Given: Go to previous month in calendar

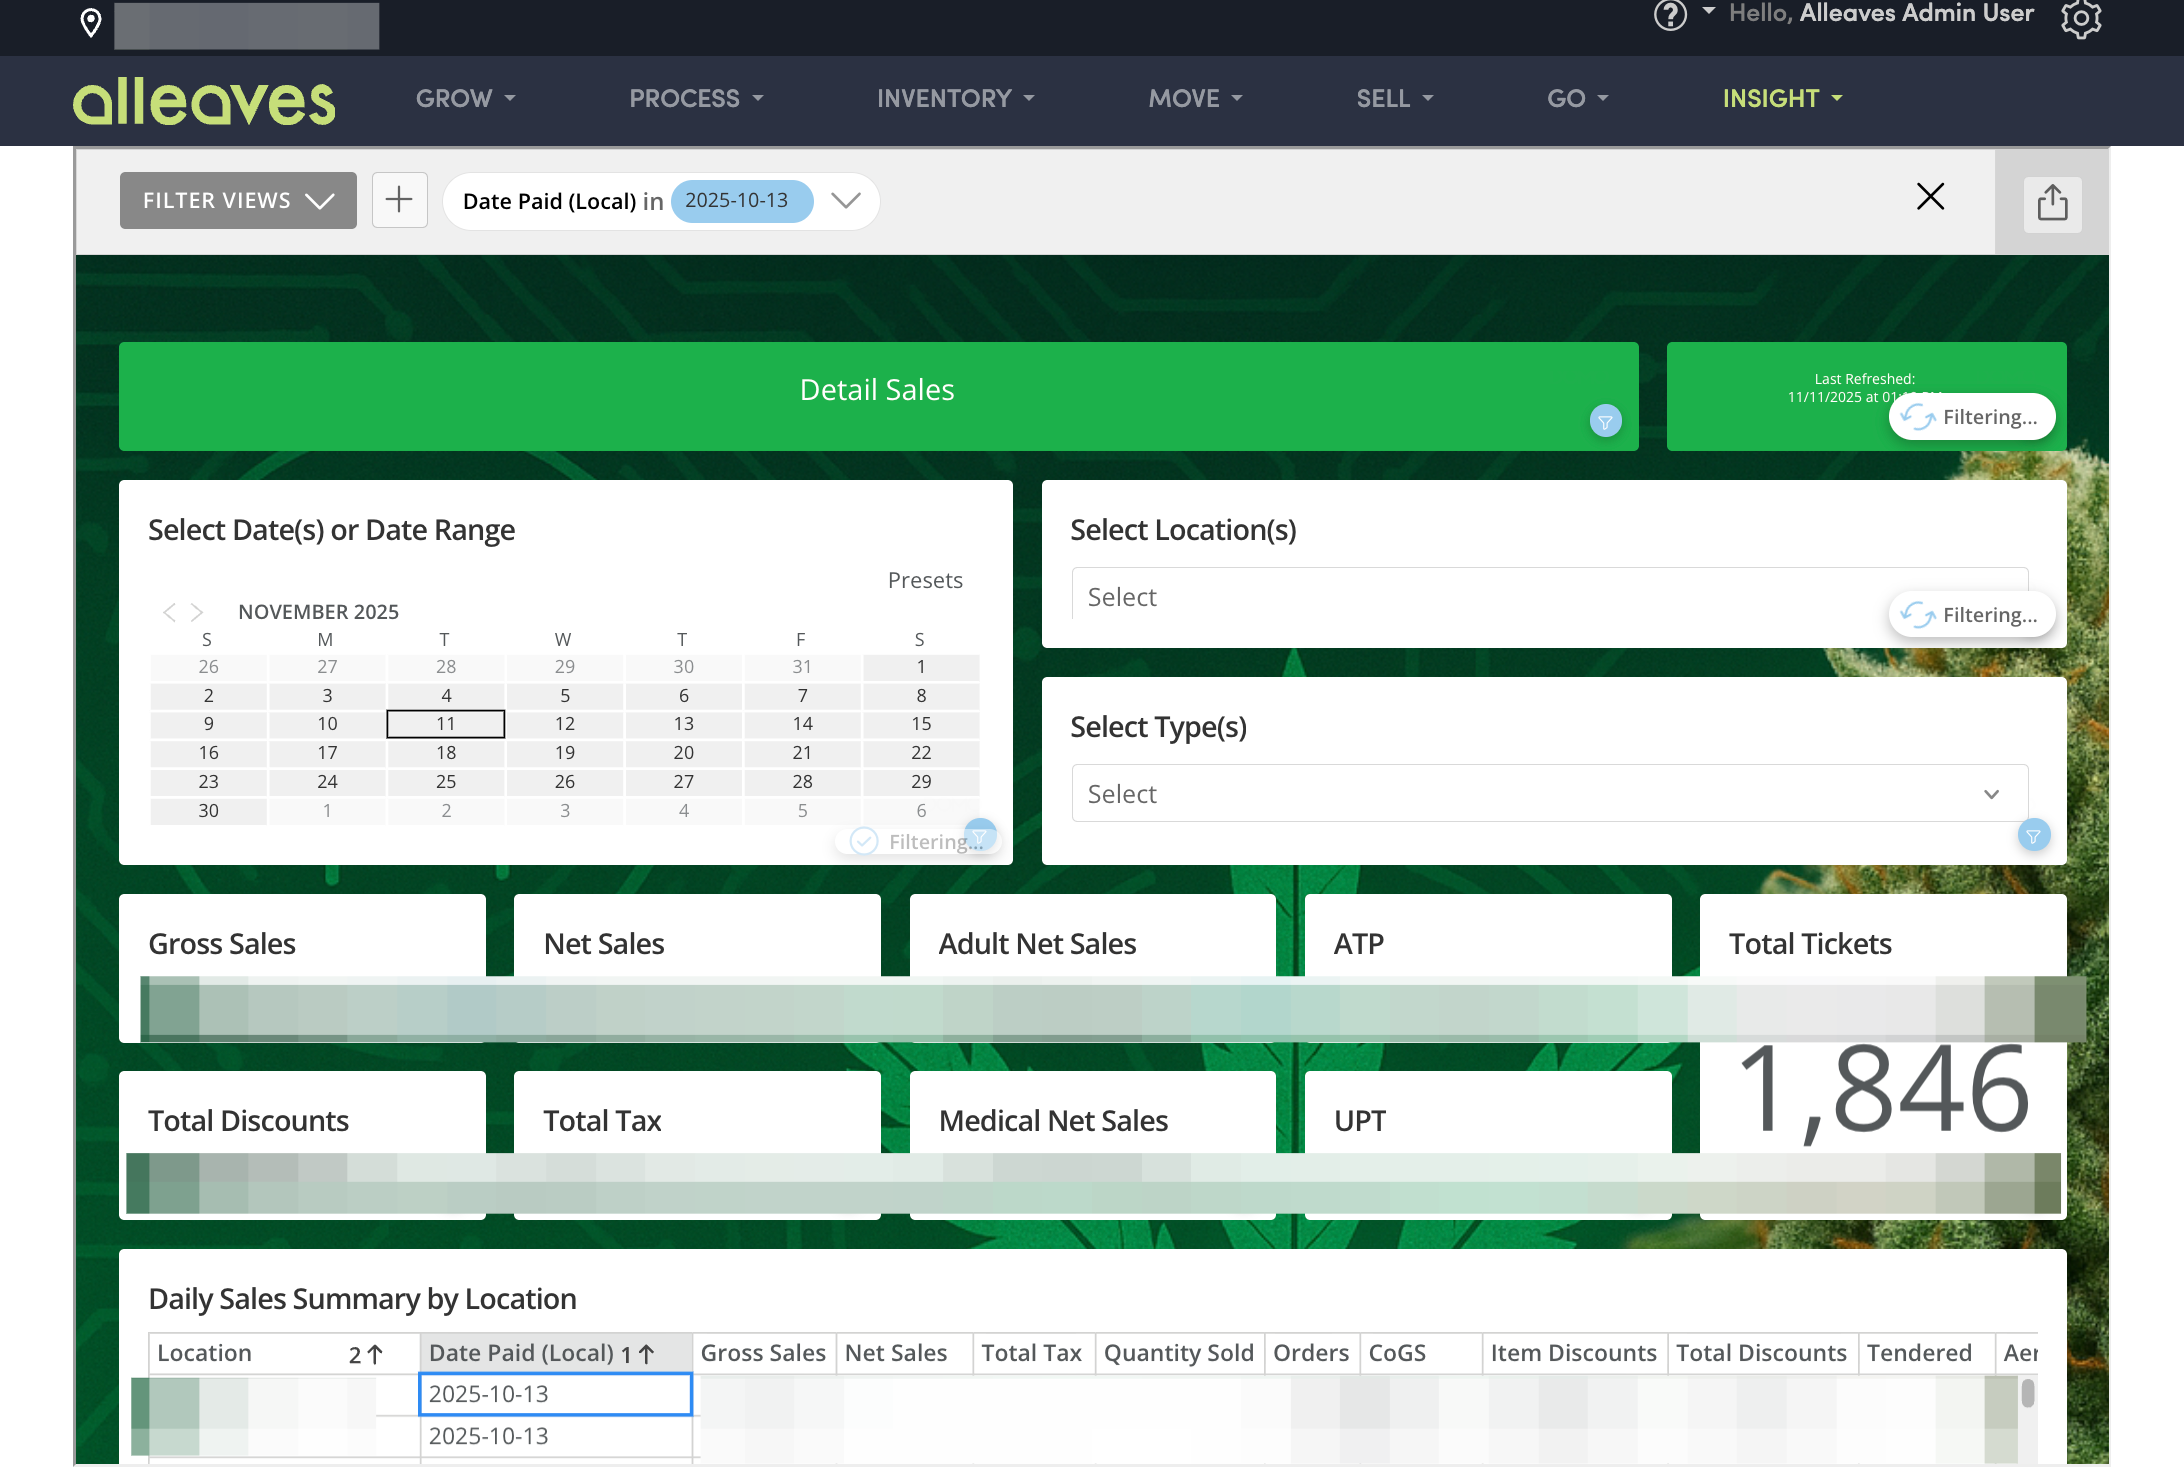Looking at the screenshot, I should (169, 612).
